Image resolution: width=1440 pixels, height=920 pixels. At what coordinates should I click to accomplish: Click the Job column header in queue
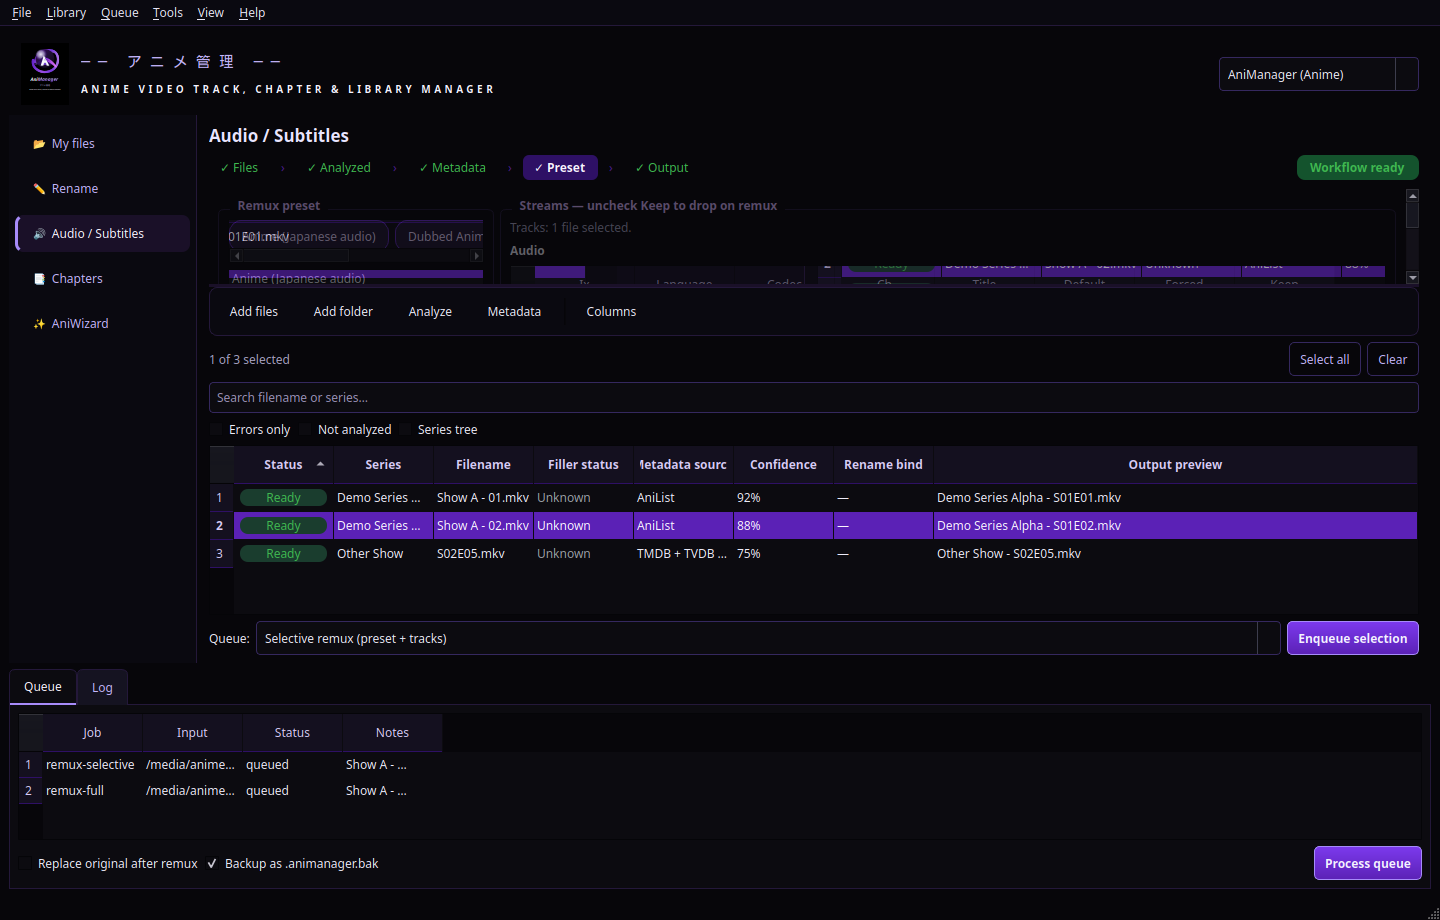click(92, 733)
